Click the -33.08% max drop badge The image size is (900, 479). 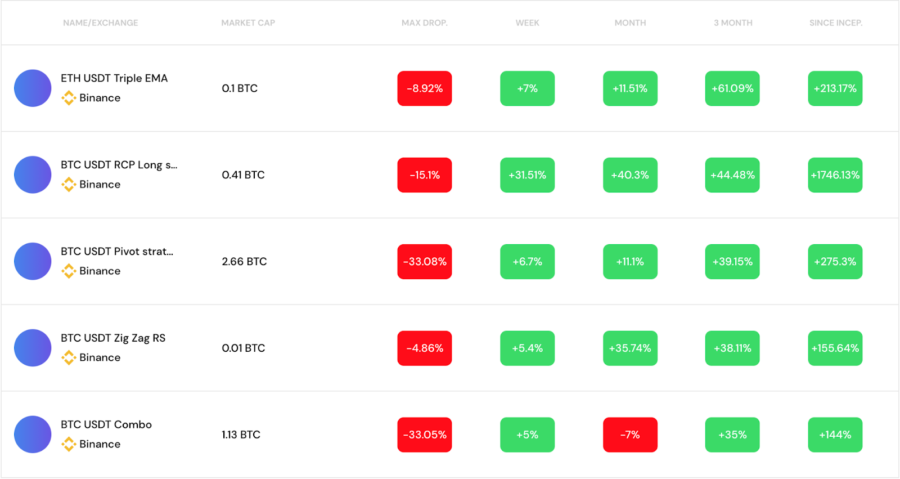click(x=425, y=262)
